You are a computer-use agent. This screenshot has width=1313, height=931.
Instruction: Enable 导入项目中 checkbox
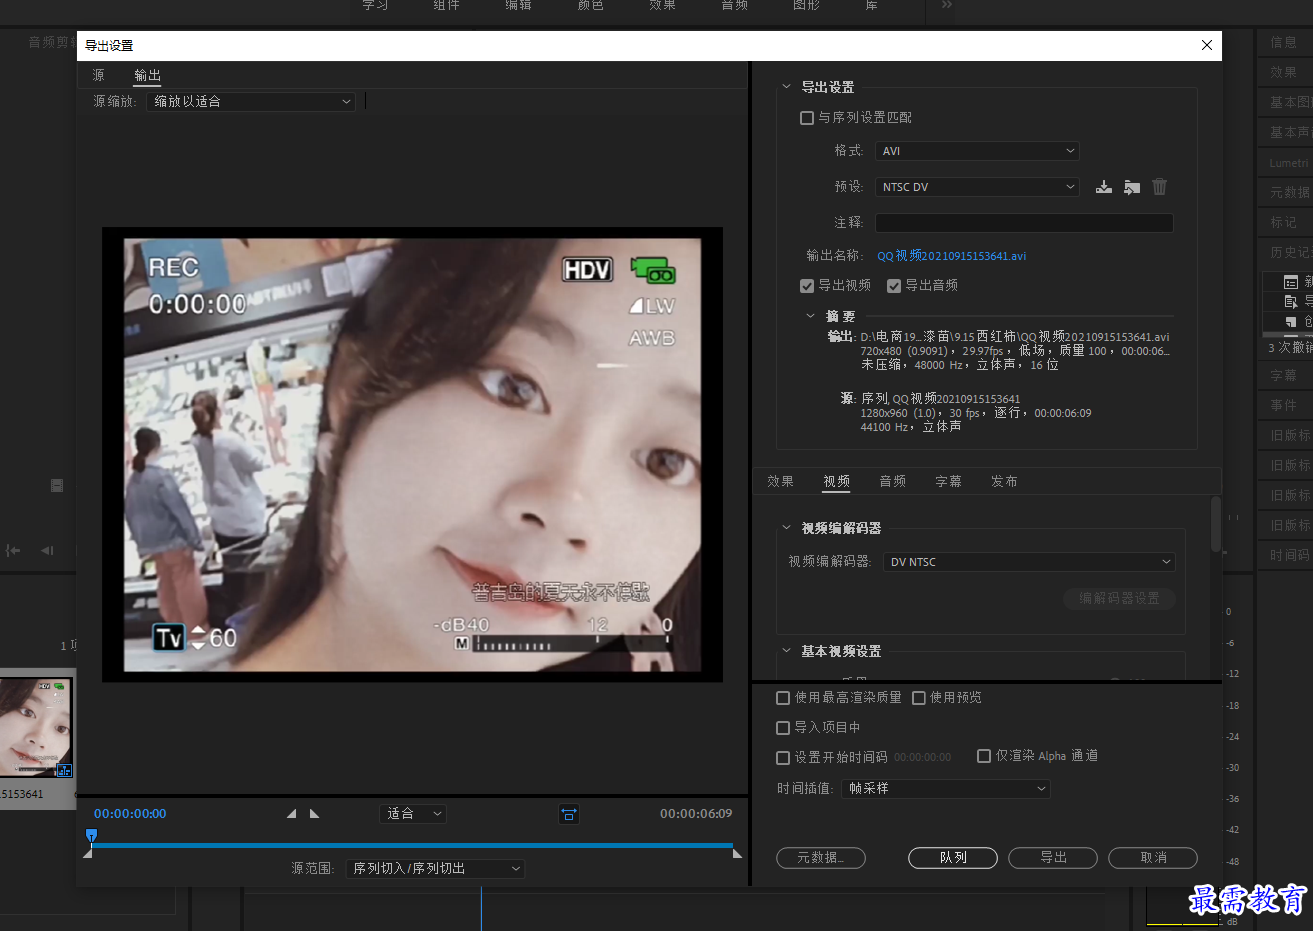coord(783,728)
